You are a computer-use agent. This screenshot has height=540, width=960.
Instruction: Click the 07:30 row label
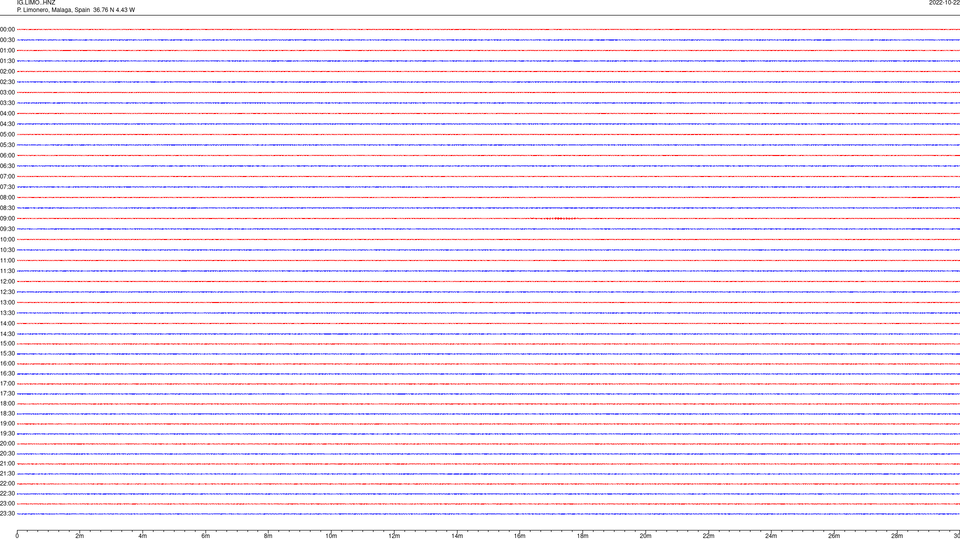tap(7, 187)
